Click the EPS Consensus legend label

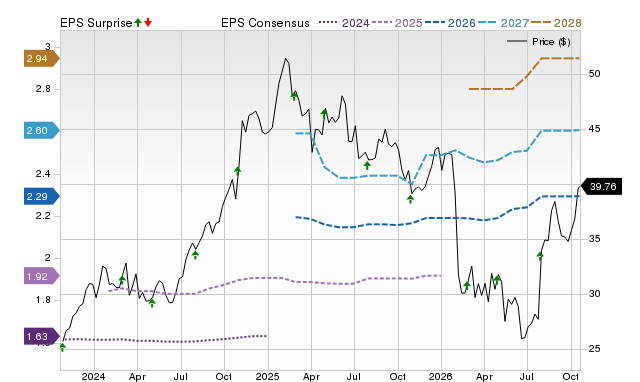click(265, 23)
